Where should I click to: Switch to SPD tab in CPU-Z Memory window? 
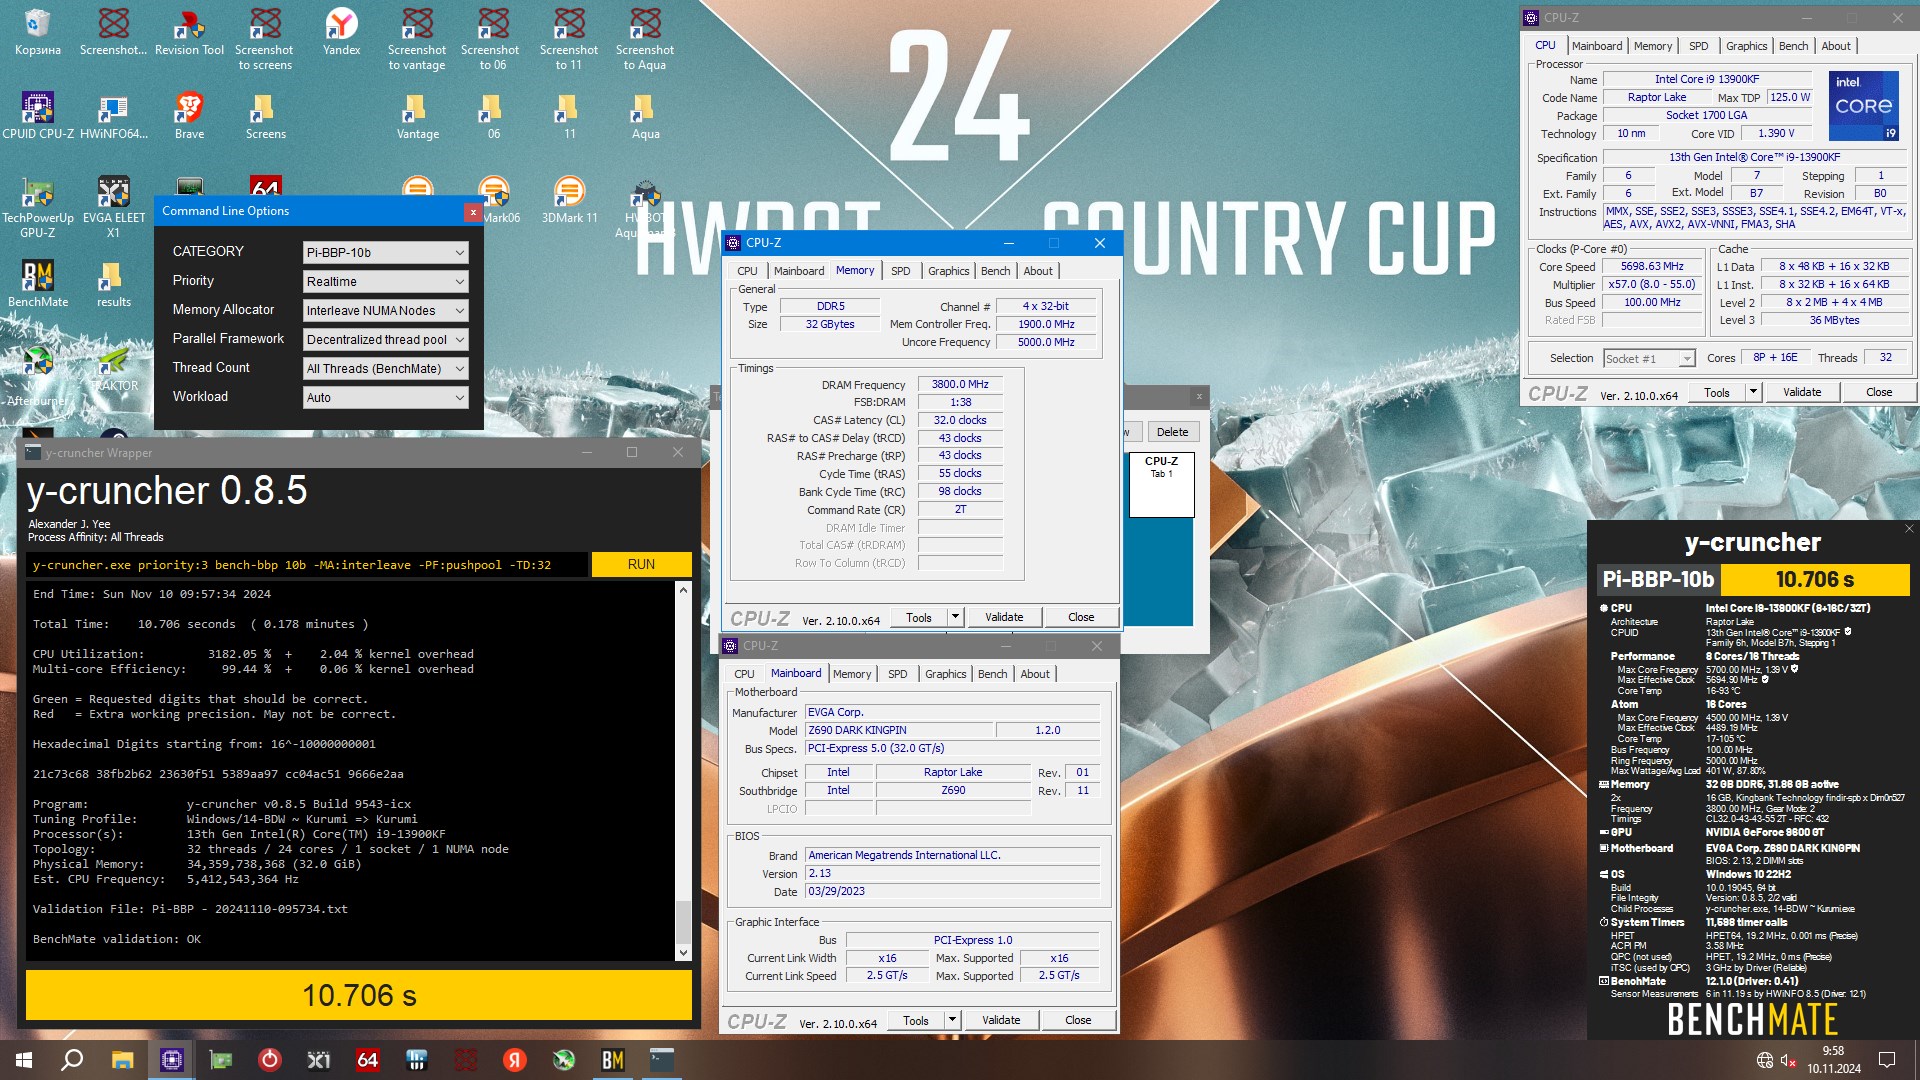pyautogui.click(x=900, y=271)
